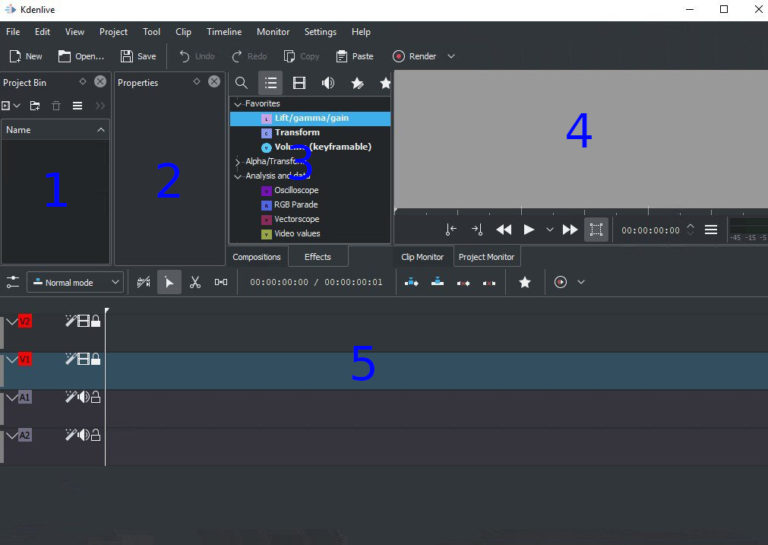This screenshot has width=768, height=545.
Task: Select Lift/gamma/gain effect
Action: tap(311, 118)
